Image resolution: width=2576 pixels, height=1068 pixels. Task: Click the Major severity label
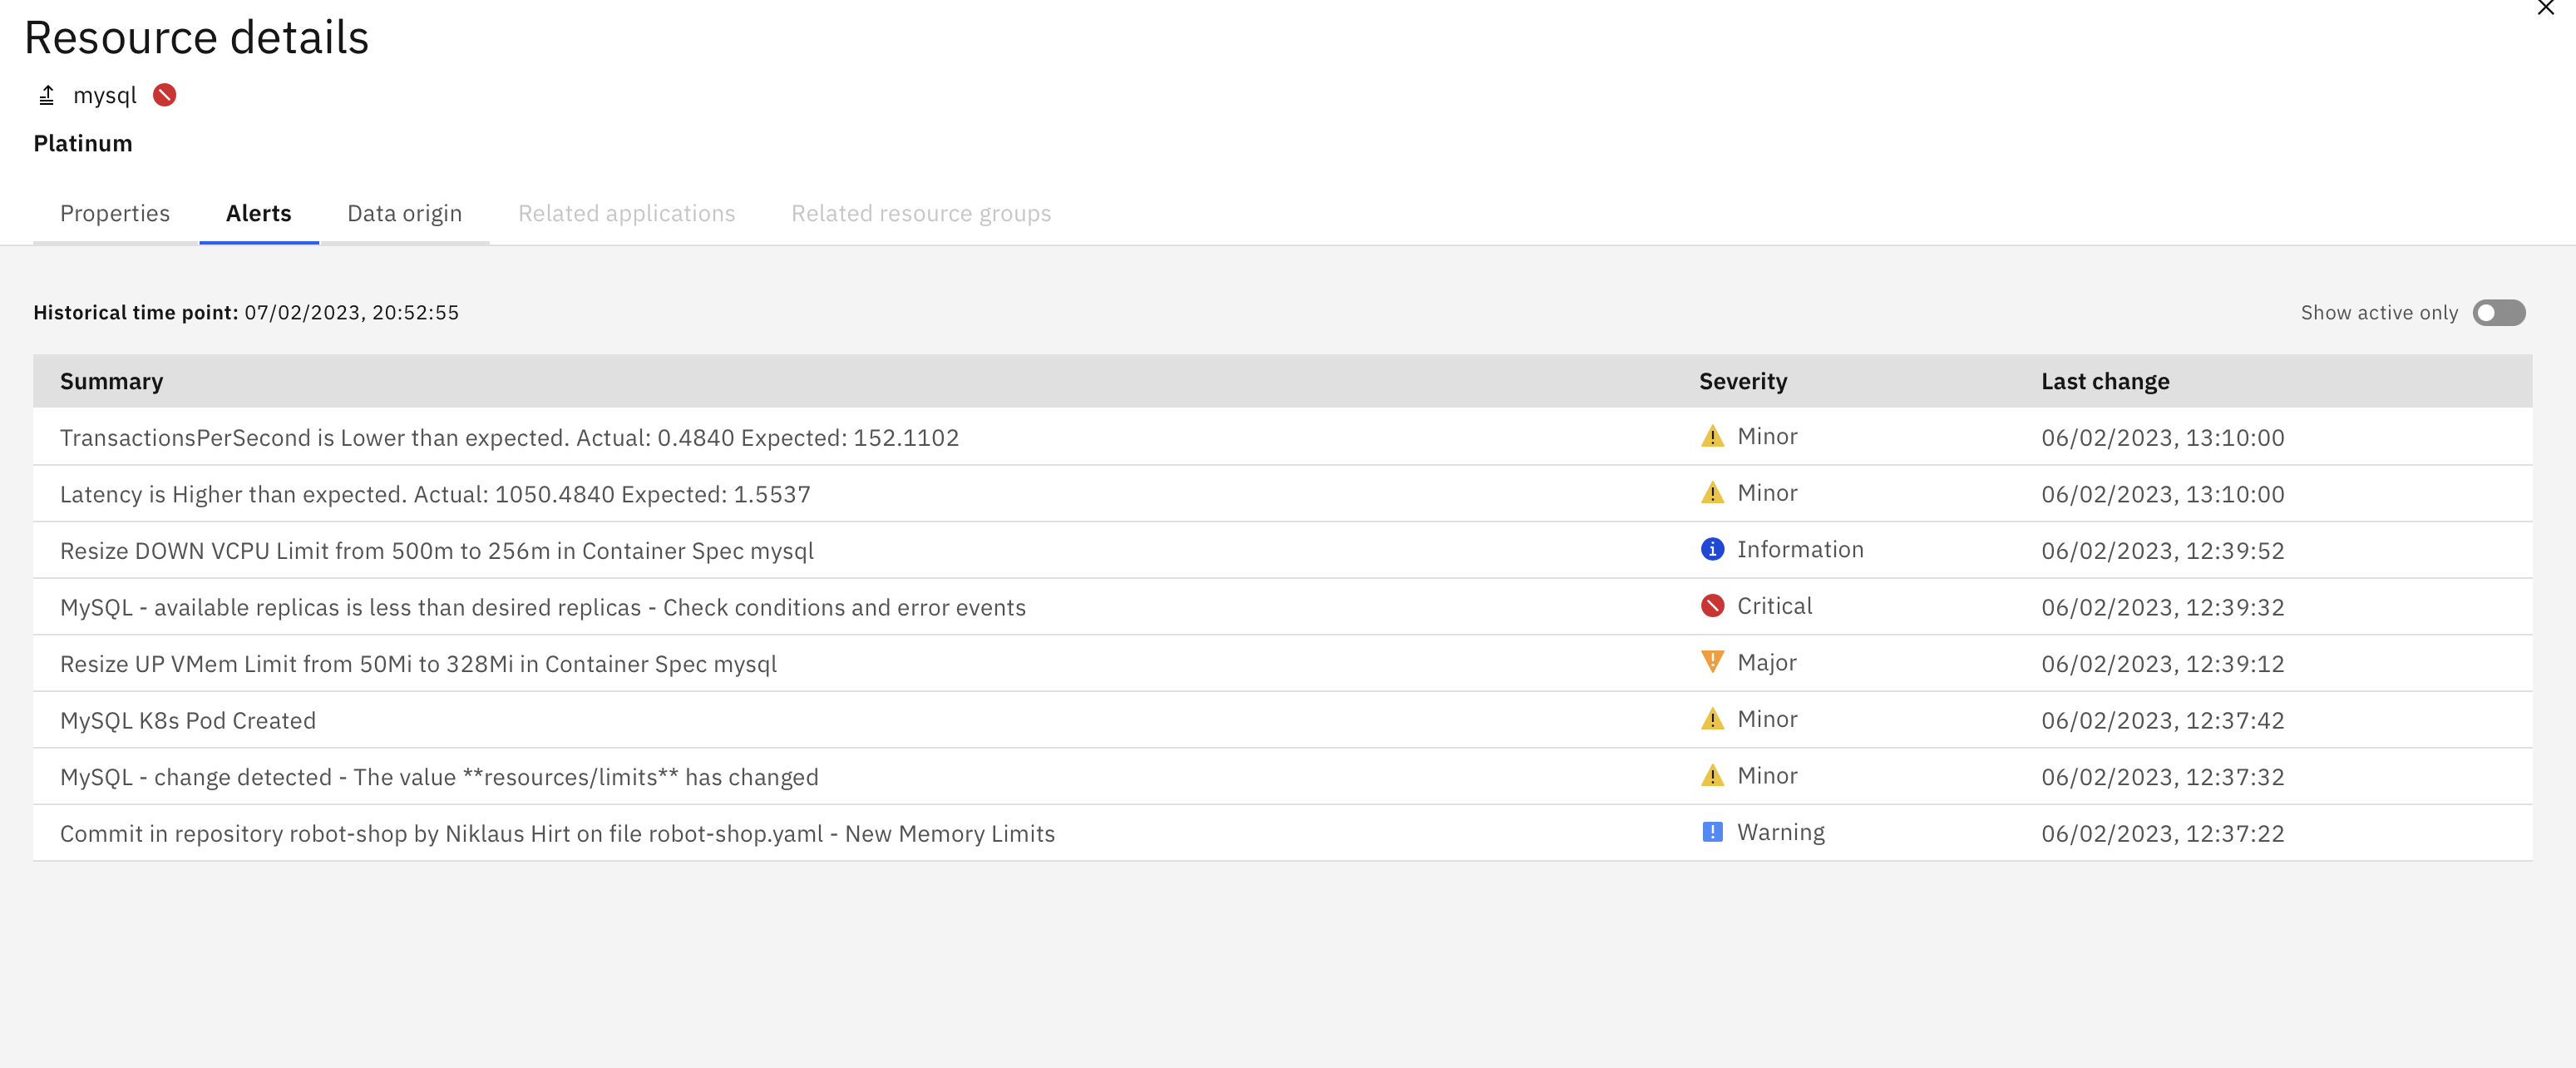1766,663
